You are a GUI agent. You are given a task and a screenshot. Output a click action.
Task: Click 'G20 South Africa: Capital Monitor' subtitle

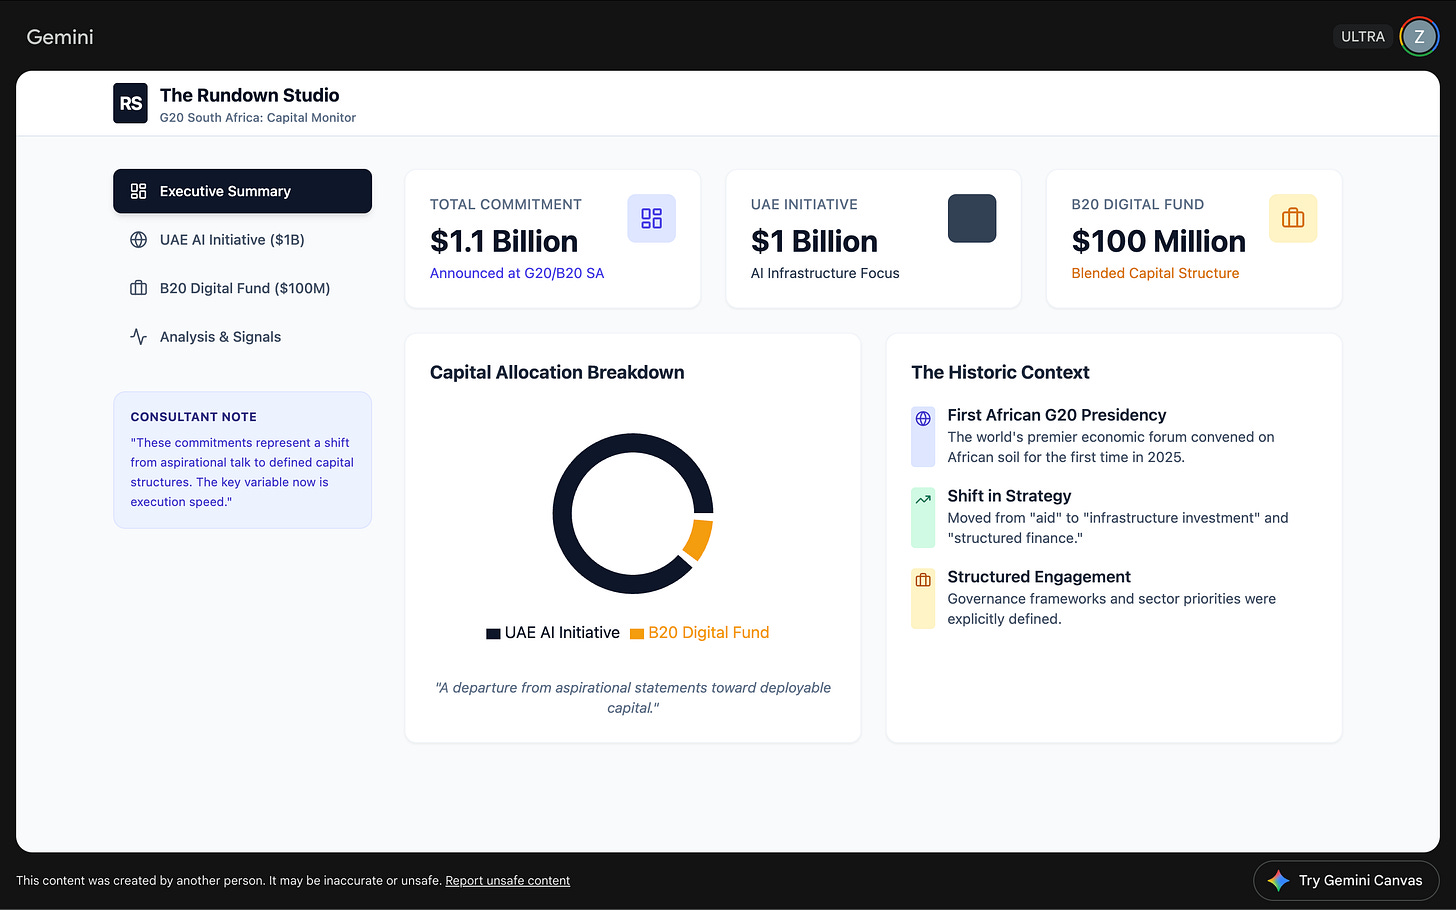(258, 118)
